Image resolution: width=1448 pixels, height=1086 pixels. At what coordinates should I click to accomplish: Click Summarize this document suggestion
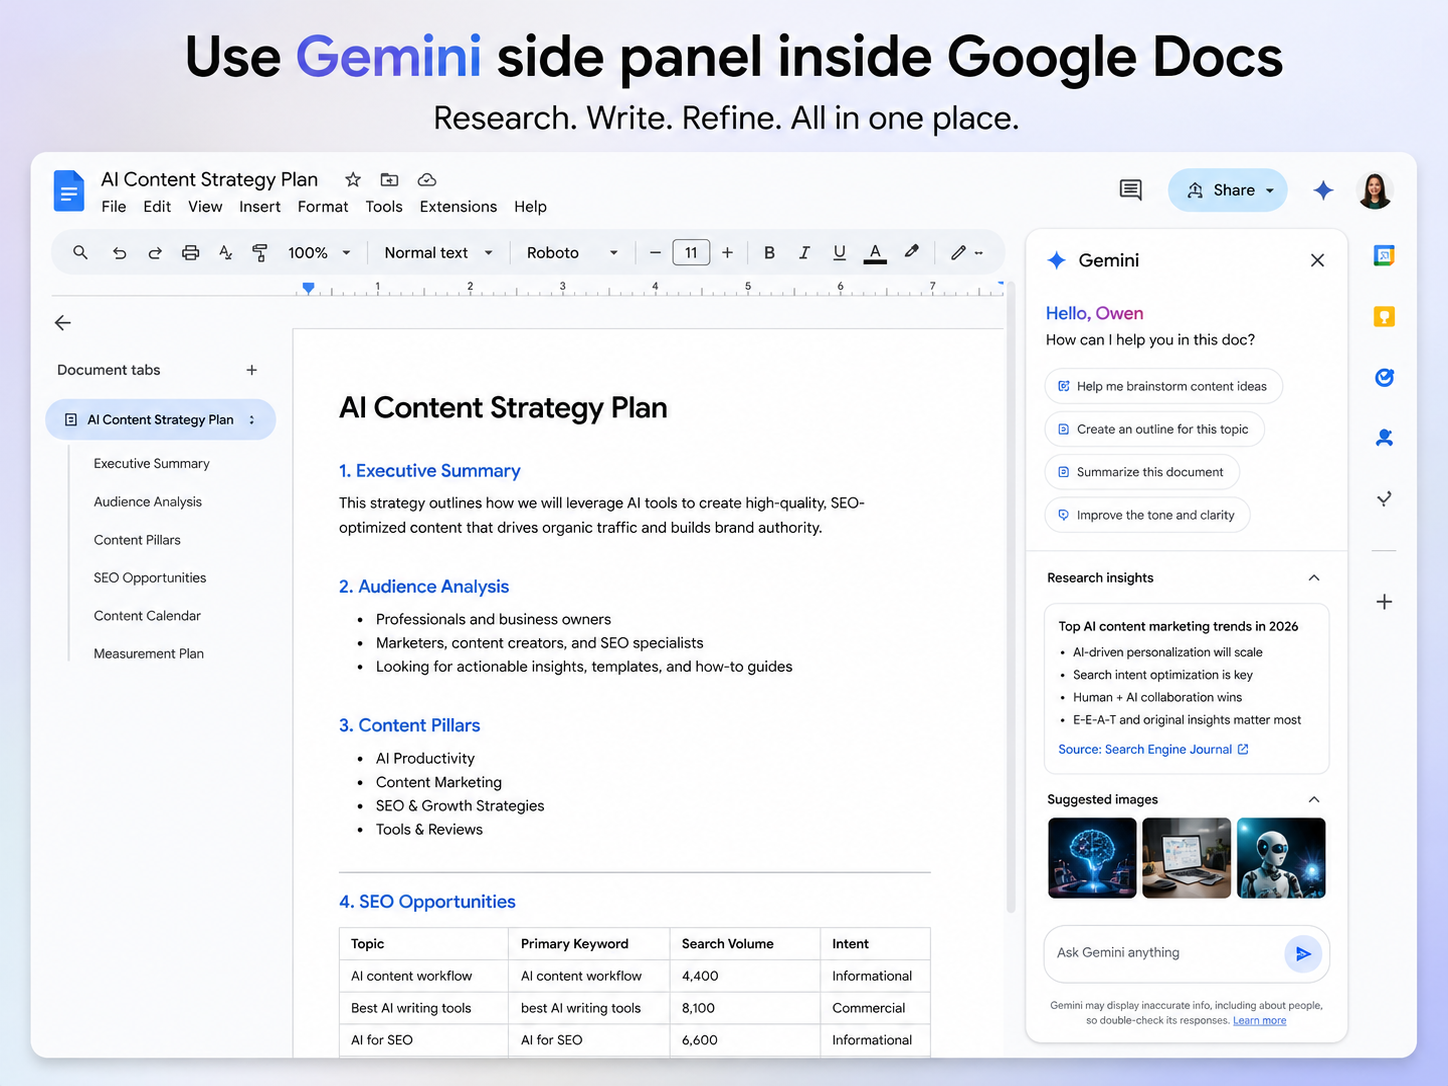[1142, 472]
